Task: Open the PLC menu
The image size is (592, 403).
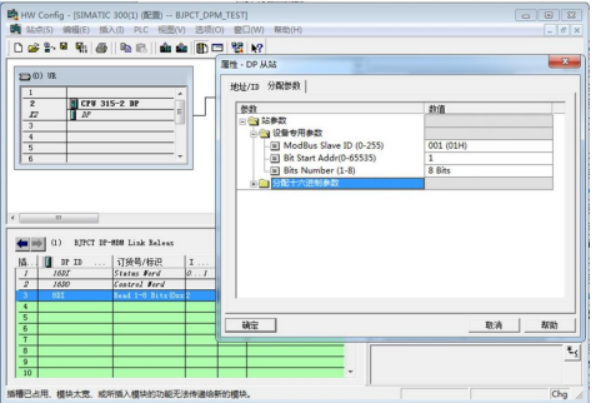Action: click(x=141, y=30)
